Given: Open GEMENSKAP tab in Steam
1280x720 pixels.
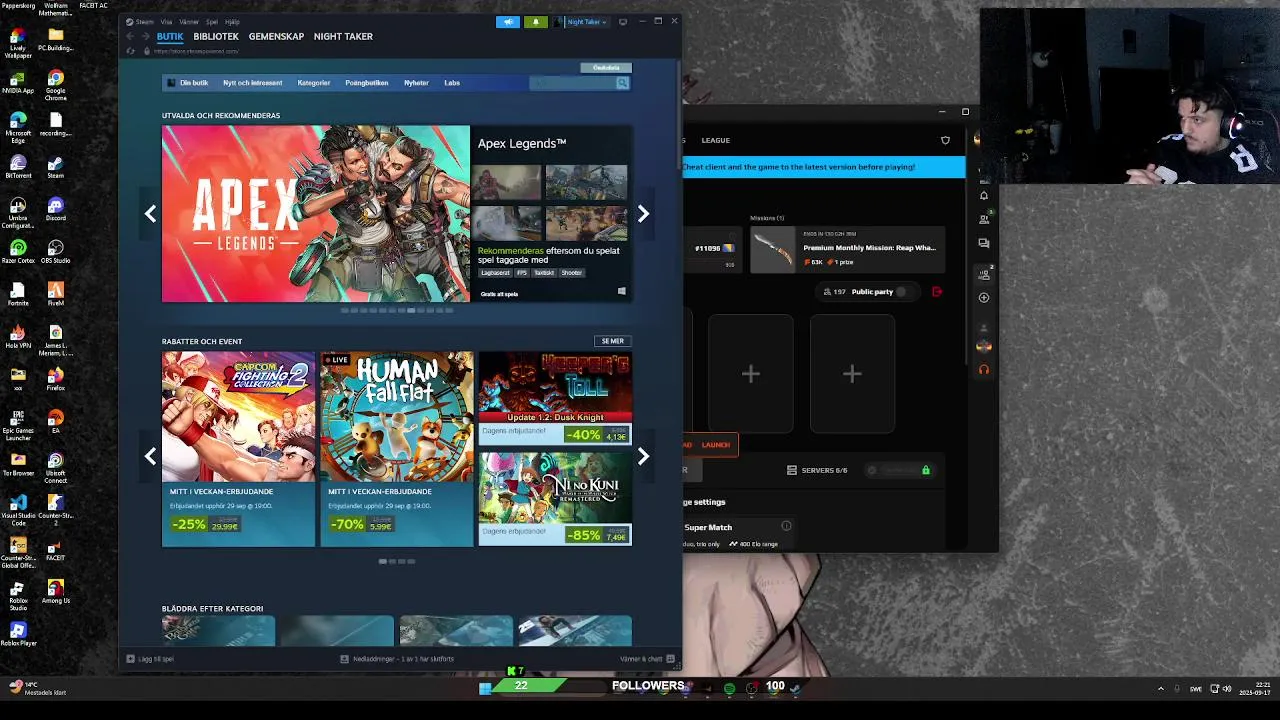Looking at the screenshot, I should (276, 36).
